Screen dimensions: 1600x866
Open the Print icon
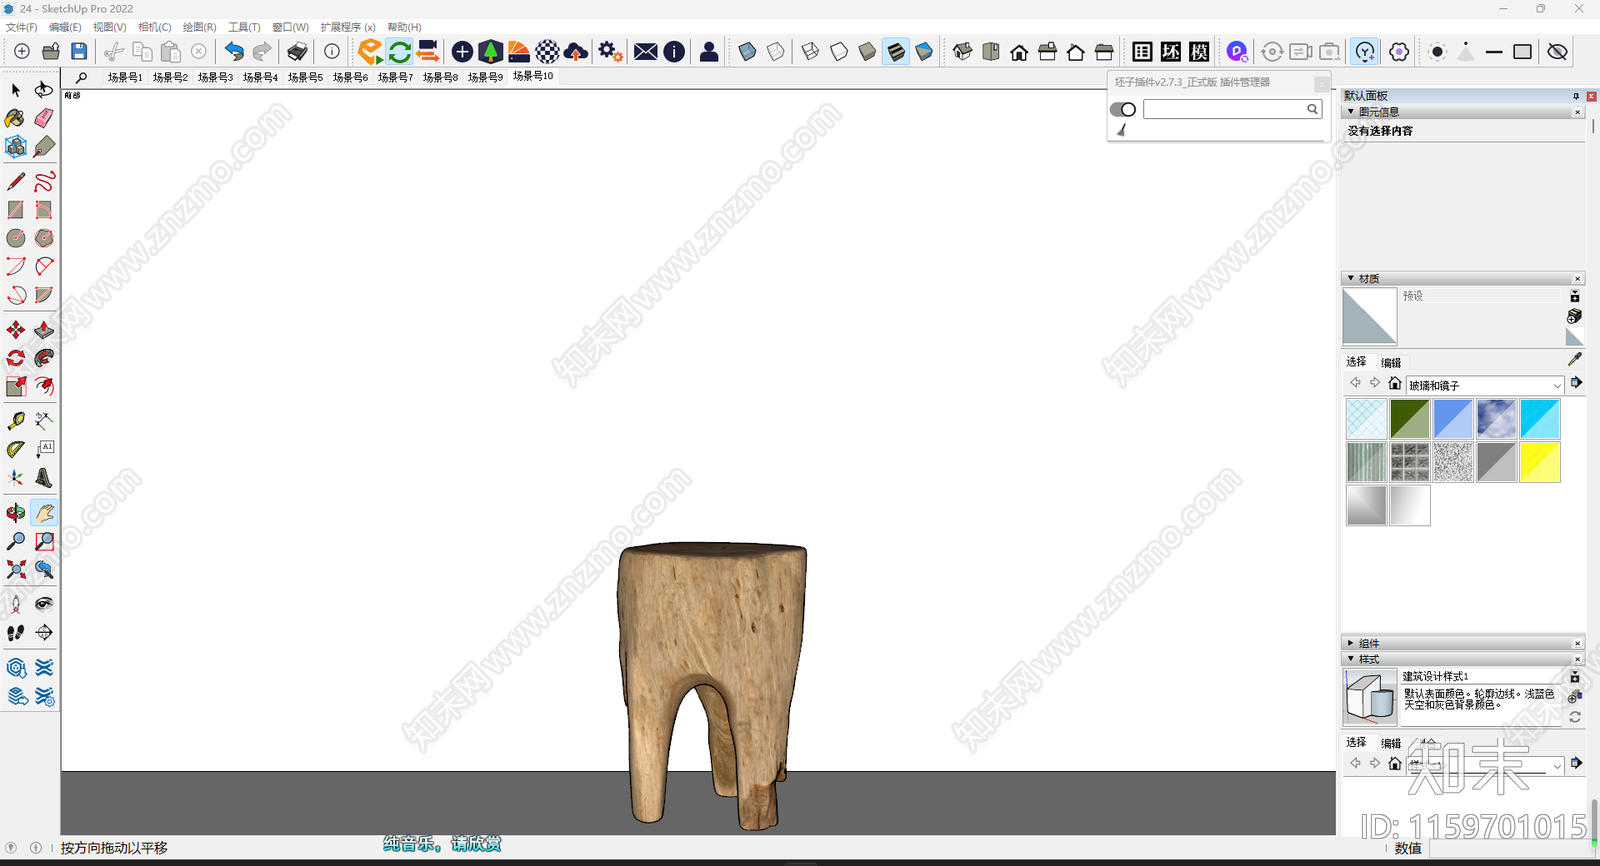tap(298, 51)
